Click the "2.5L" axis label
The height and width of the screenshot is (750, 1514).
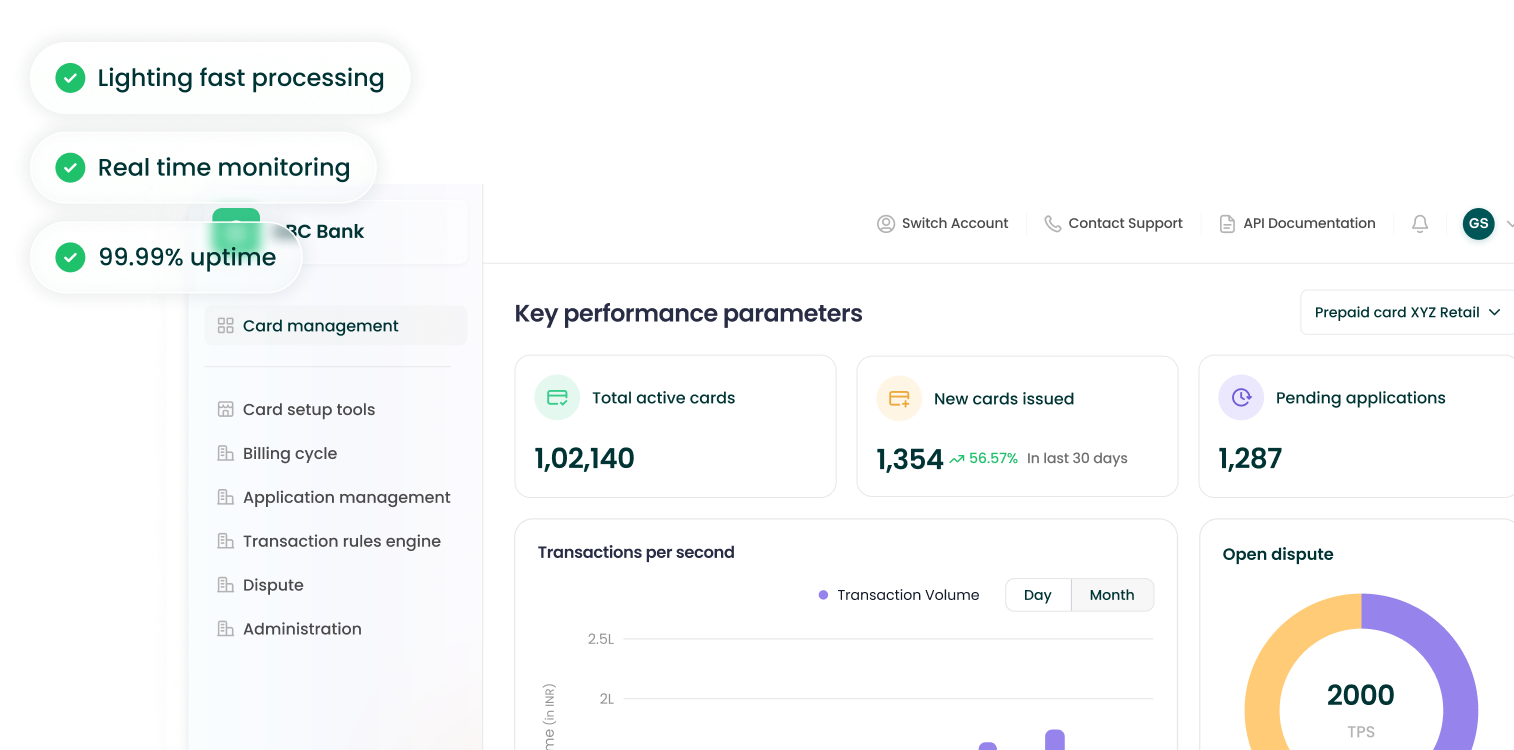click(601, 639)
